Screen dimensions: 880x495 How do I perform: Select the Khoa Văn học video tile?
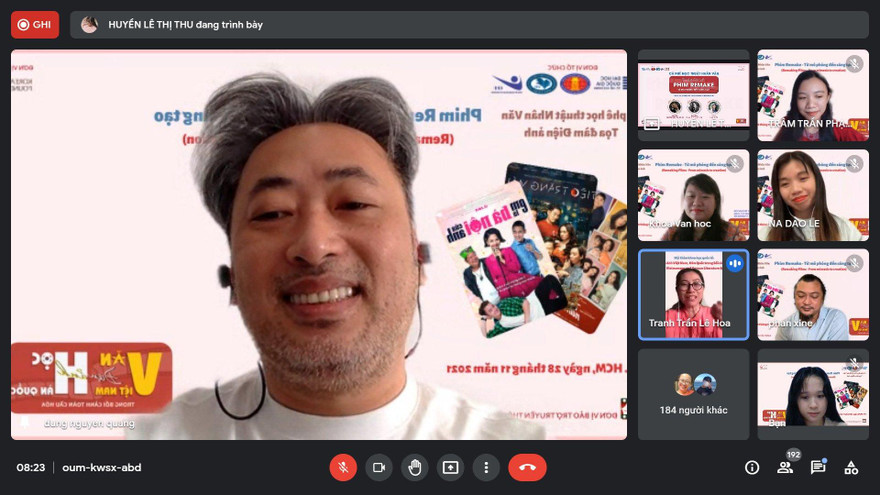pos(693,195)
